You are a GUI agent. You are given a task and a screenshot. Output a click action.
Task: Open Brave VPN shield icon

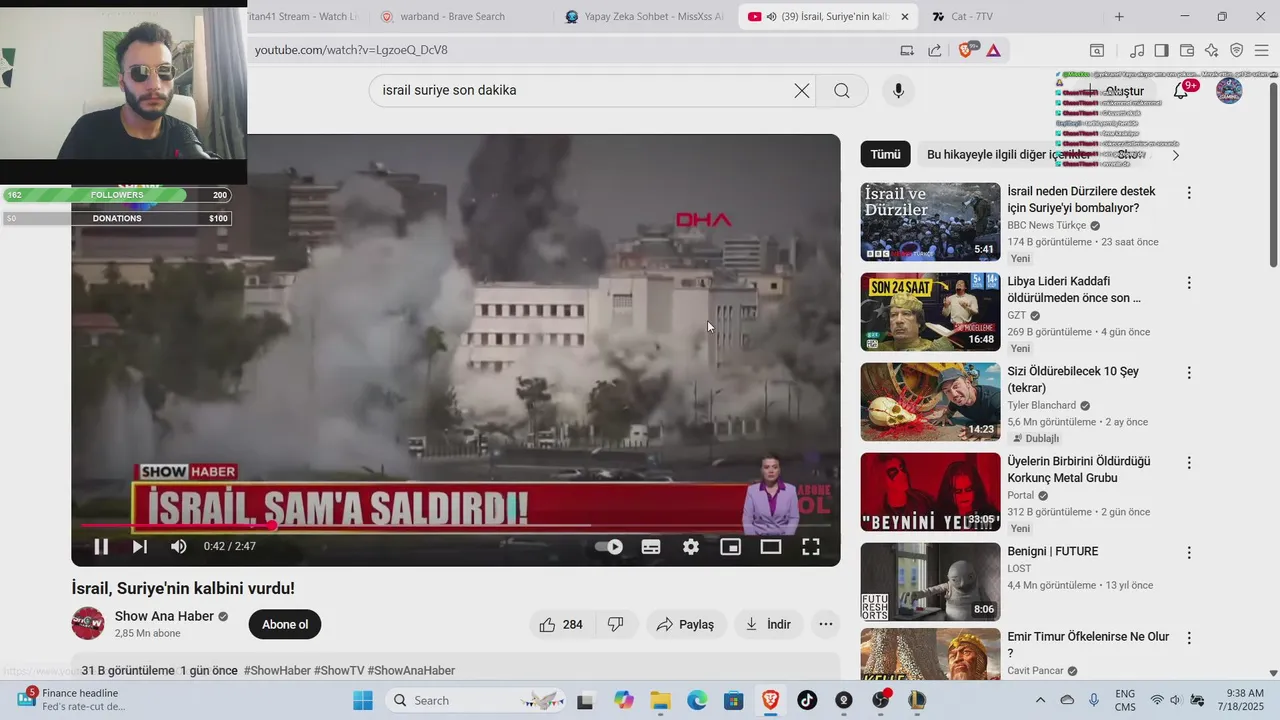1236,50
